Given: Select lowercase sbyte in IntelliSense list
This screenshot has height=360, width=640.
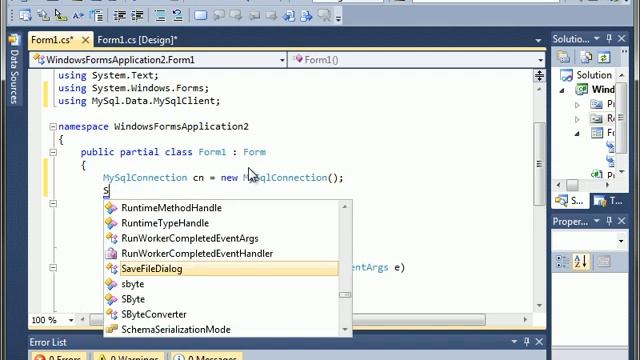Looking at the screenshot, I should [221, 284].
